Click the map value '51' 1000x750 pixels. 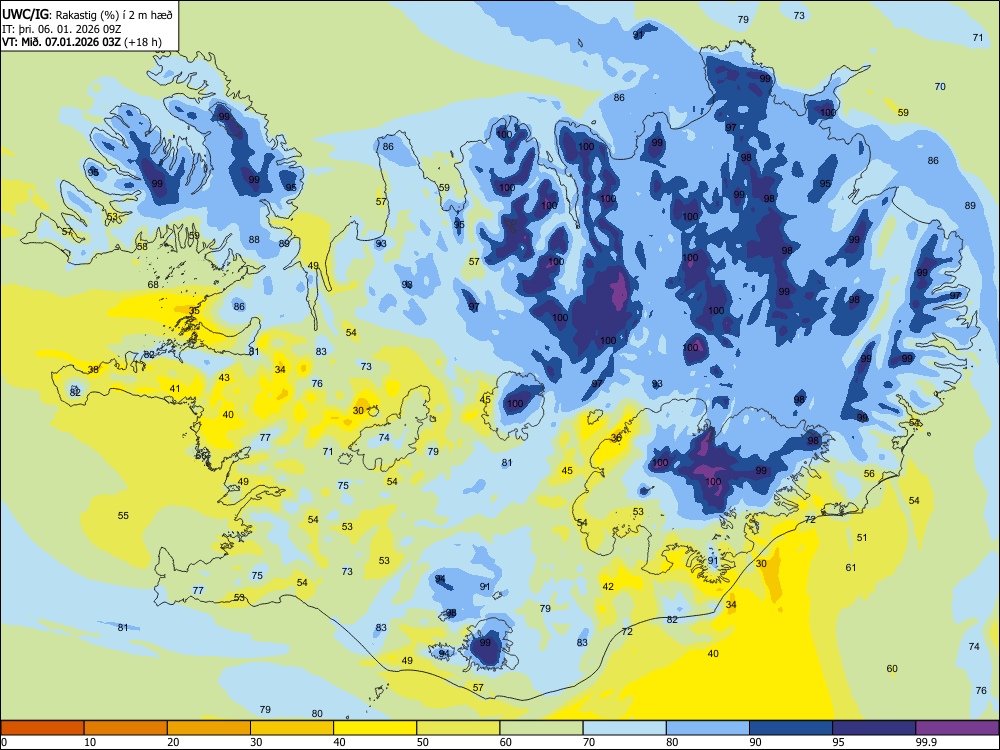pyautogui.click(x=862, y=538)
